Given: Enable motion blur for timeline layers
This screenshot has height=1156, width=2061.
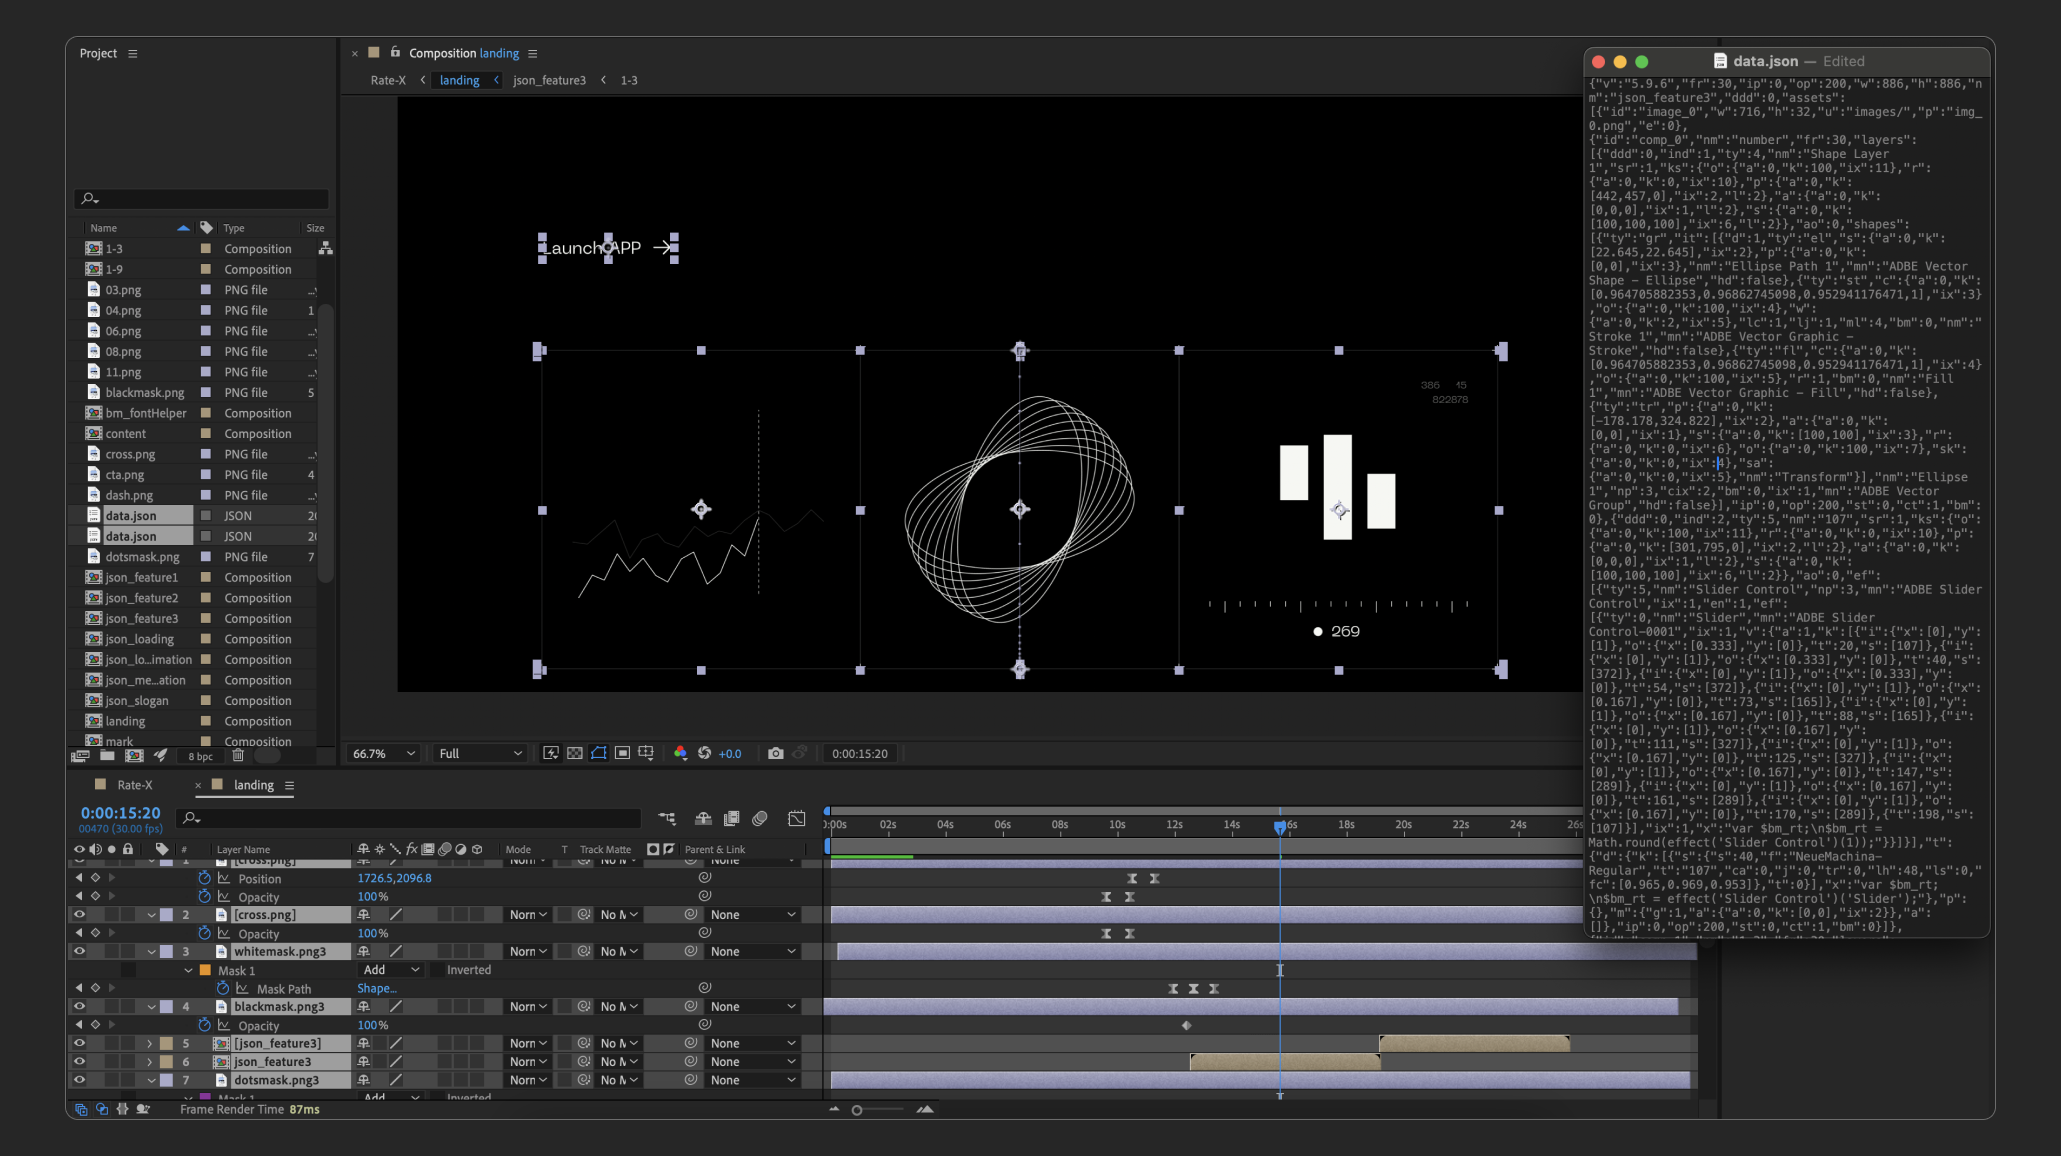Looking at the screenshot, I should [760, 818].
